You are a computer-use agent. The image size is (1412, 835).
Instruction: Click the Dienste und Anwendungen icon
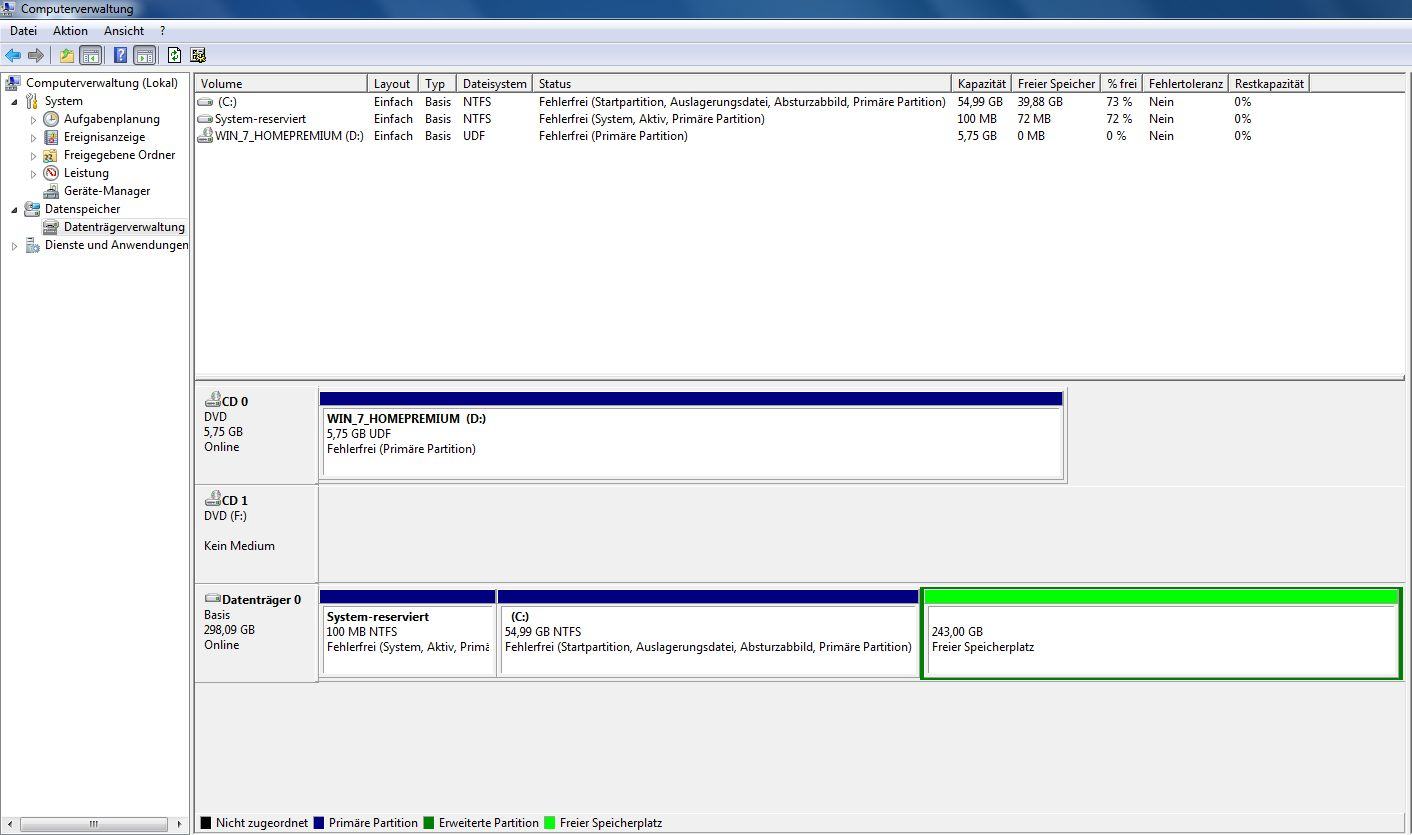coord(32,245)
